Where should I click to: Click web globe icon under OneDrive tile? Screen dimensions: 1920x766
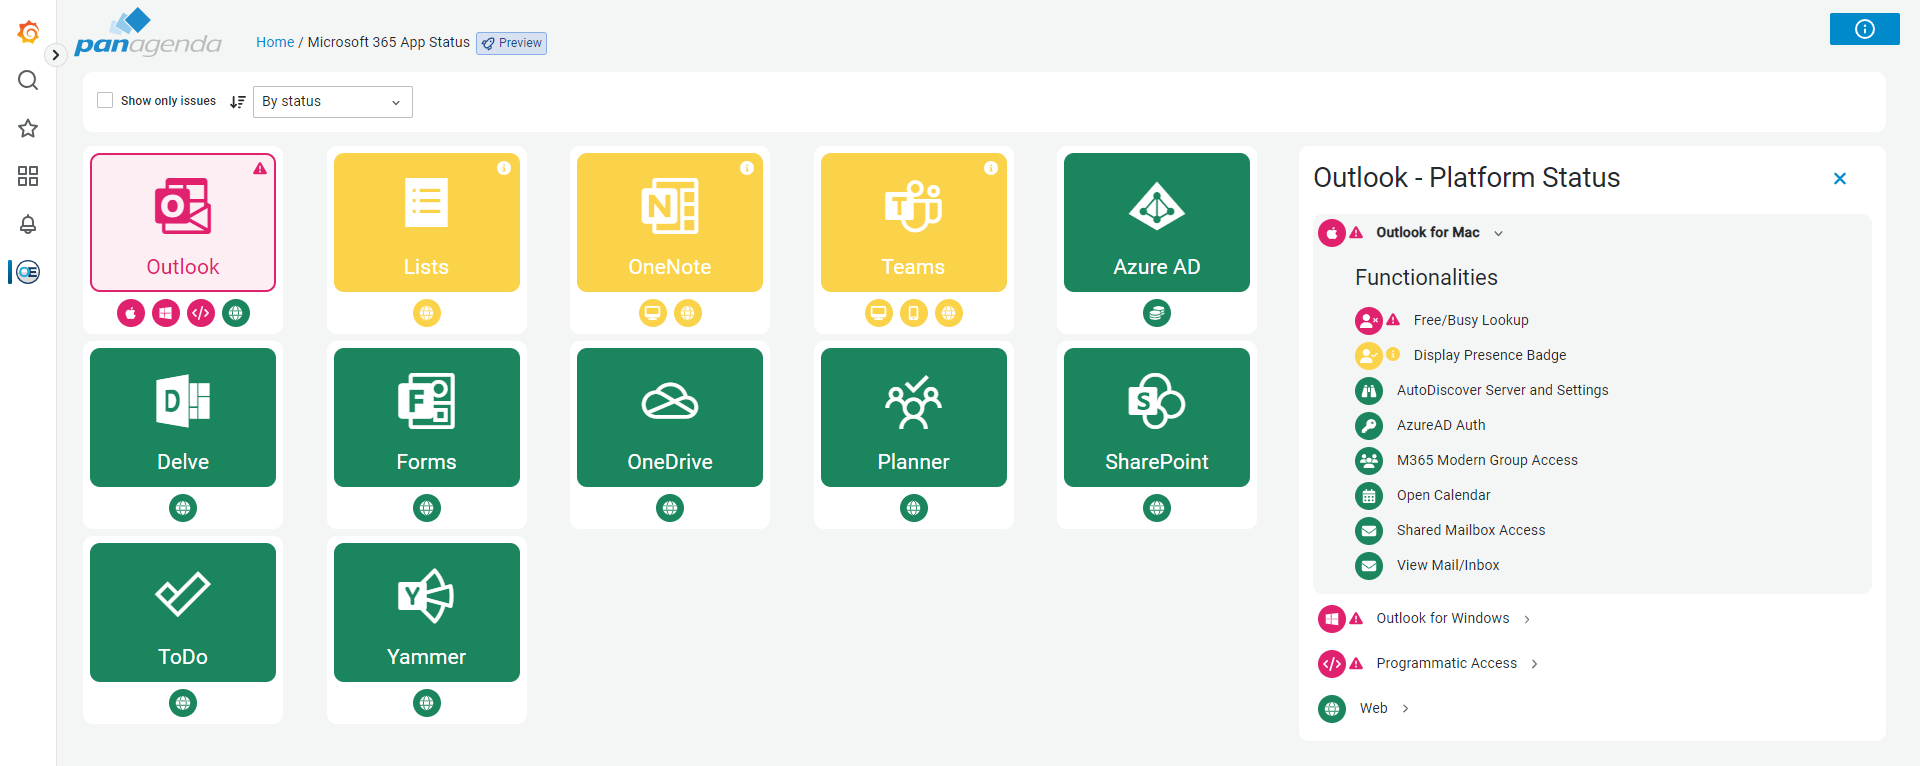coord(670,508)
